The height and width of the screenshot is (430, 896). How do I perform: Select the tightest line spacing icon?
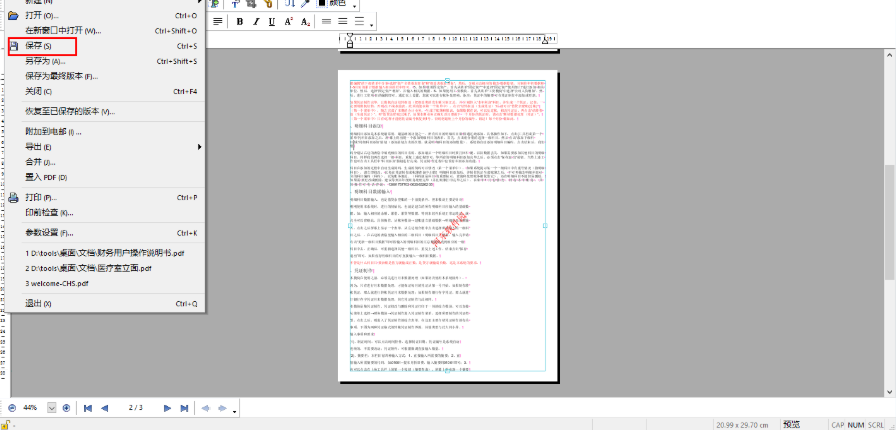coord(326,22)
